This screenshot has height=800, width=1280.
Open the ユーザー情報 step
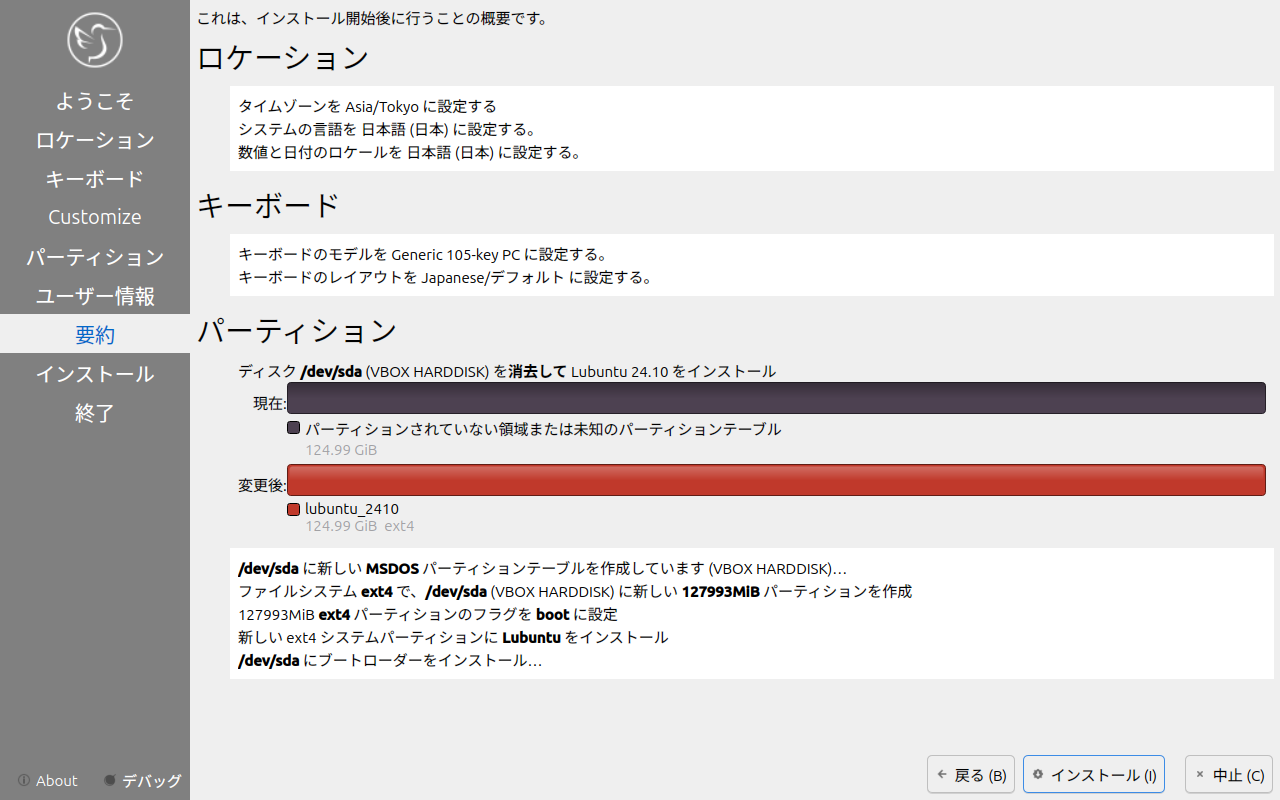tap(95, 296)
